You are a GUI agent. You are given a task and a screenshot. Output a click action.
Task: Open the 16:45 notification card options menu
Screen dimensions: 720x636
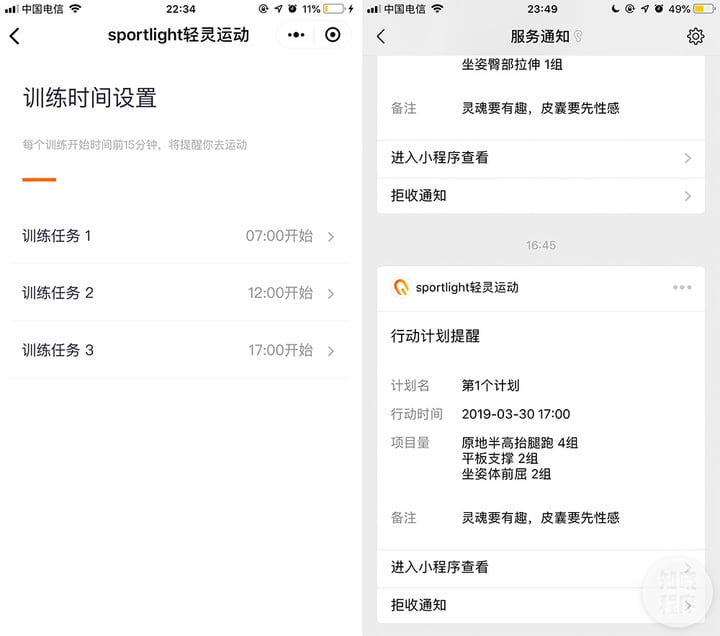682,287
